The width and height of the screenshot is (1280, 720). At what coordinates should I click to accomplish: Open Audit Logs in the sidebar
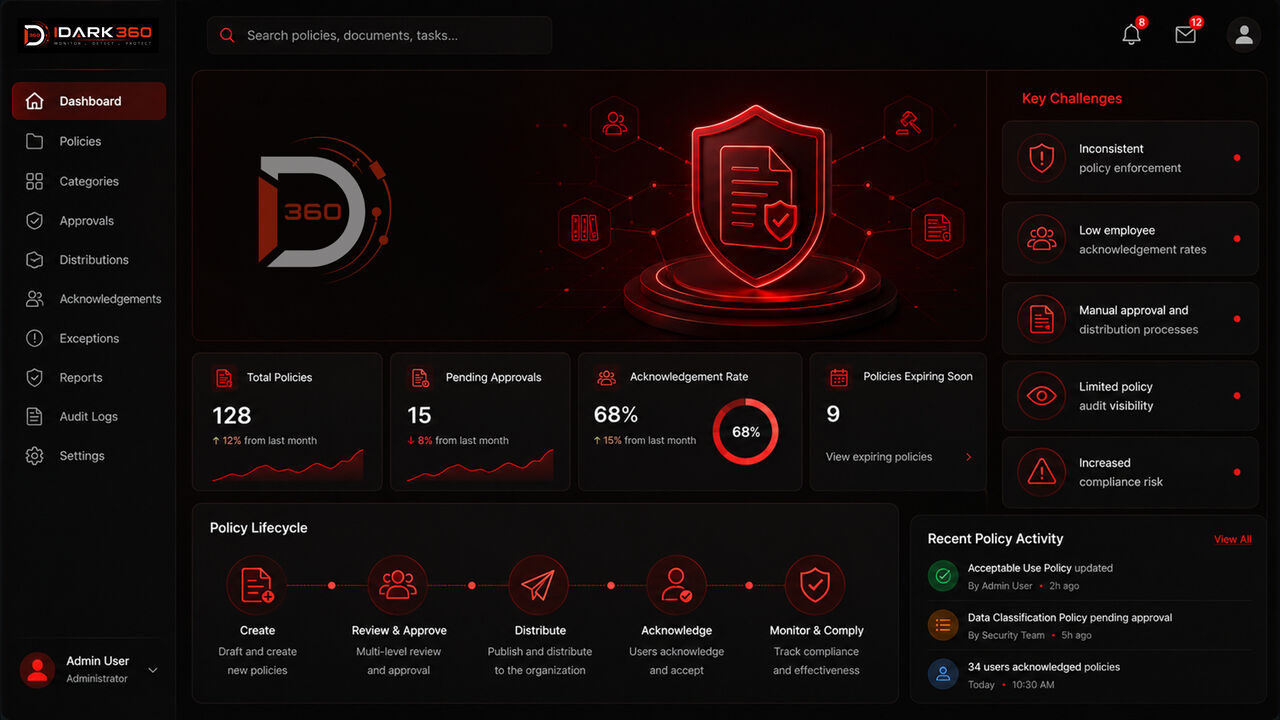click(x=89, y=416)
